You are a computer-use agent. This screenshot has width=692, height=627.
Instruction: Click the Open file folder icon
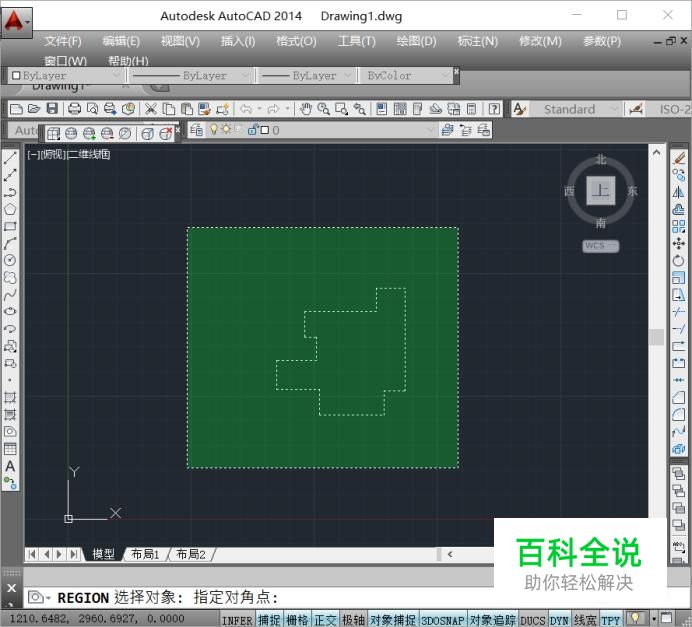34,109
